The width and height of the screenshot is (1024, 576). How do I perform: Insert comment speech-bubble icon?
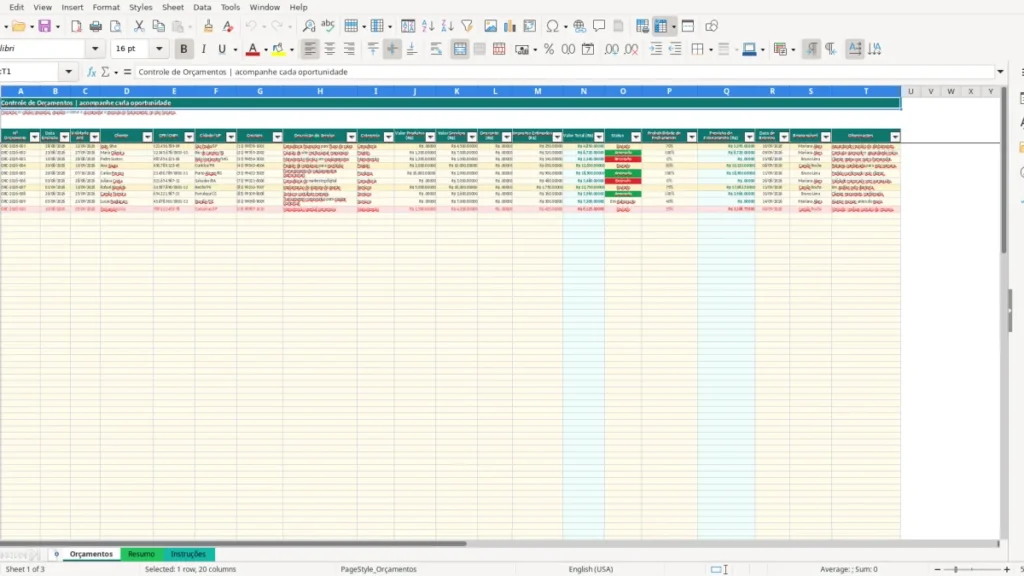pos(599,26)
